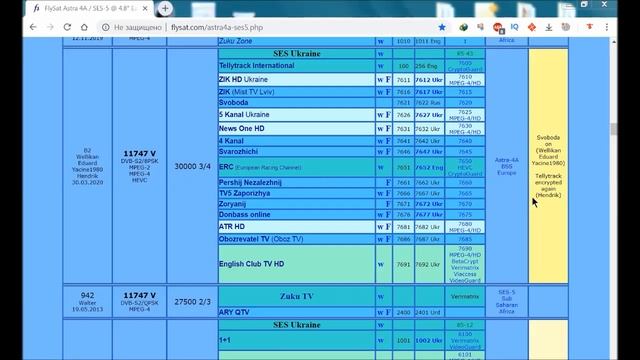Click web icon W for Tellytrack International
The image size is (640, 360).
[x=380, y=66]
